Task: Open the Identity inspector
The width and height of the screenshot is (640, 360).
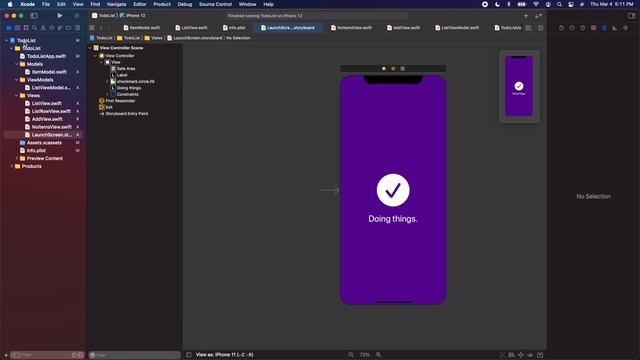Action: point(593,28)
